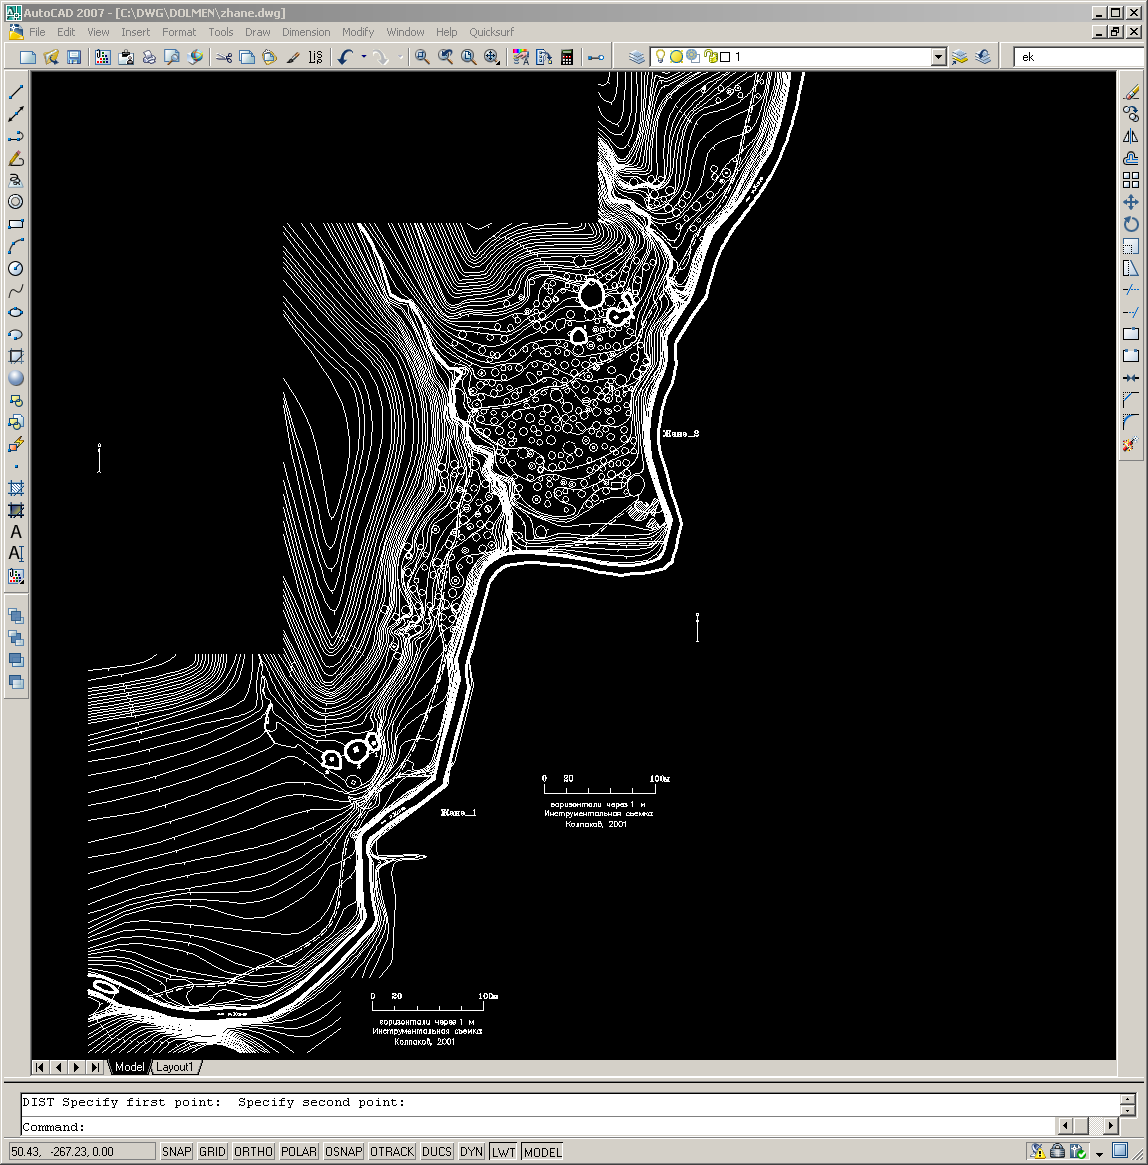Select the Line draw tool
This screenshot has width=1148, height=1165.
pyautogui.click(x=16, y=92)
